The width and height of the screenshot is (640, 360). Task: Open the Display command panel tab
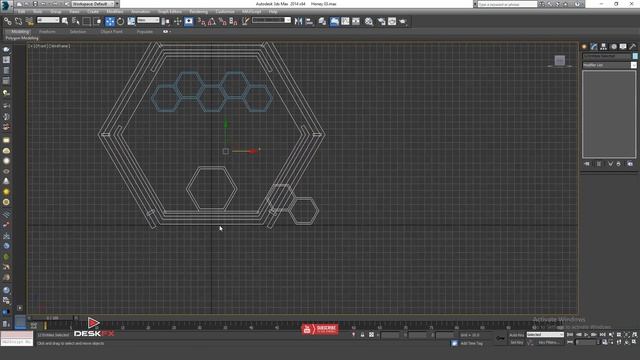623,47
